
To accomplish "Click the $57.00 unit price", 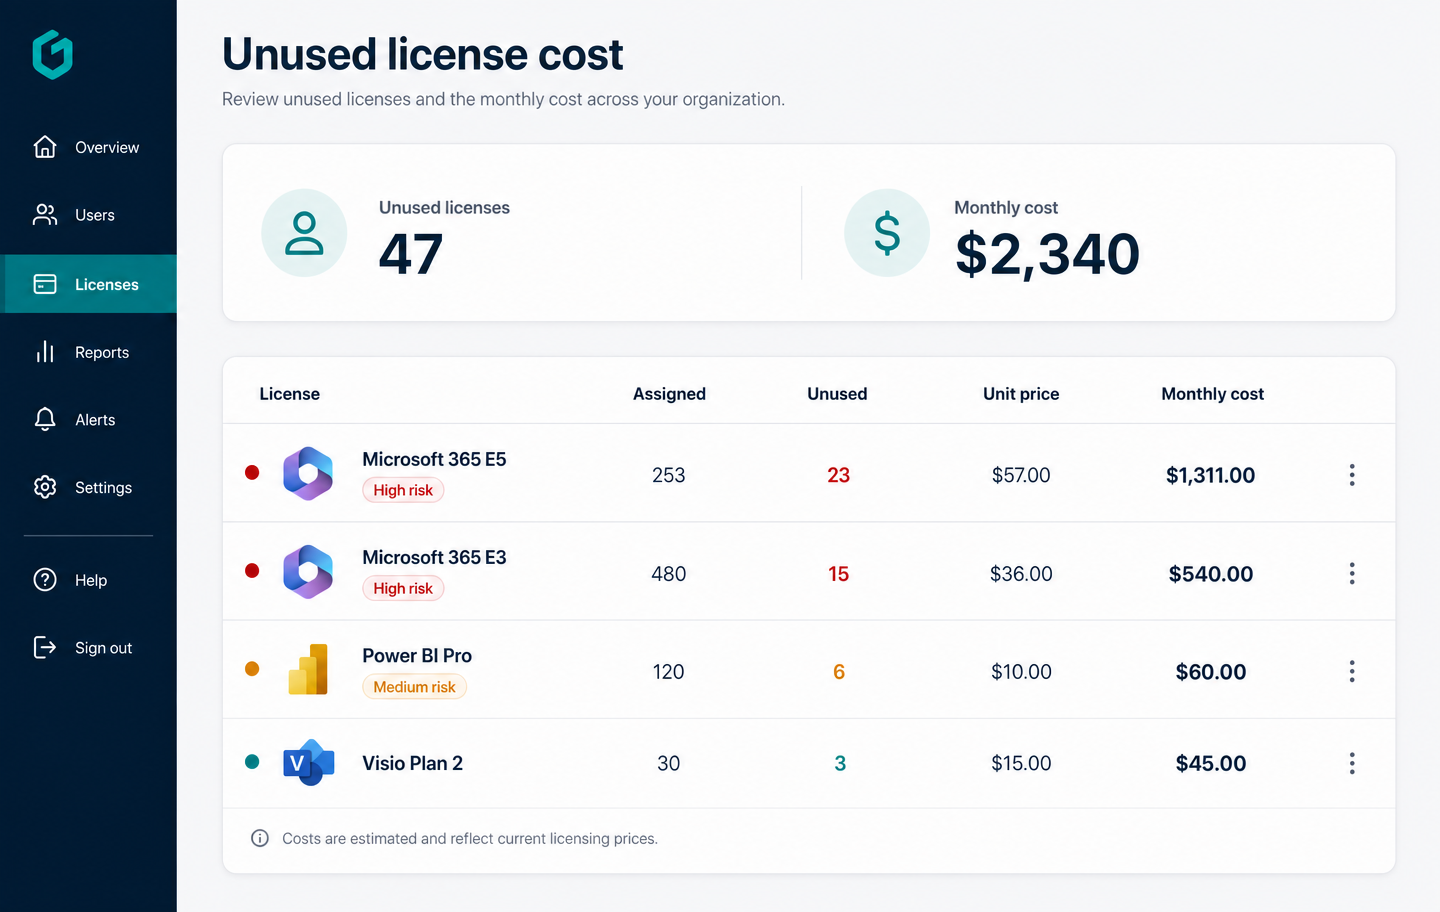I will (x=1021, y=475).
